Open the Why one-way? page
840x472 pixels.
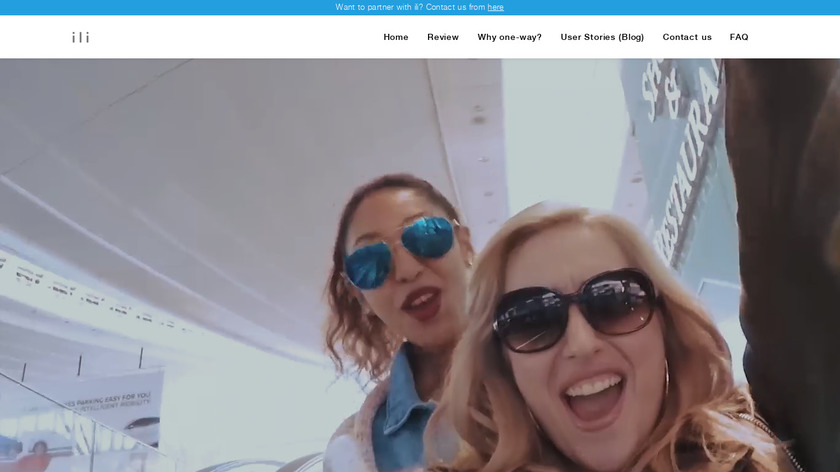tap(509, 37)
